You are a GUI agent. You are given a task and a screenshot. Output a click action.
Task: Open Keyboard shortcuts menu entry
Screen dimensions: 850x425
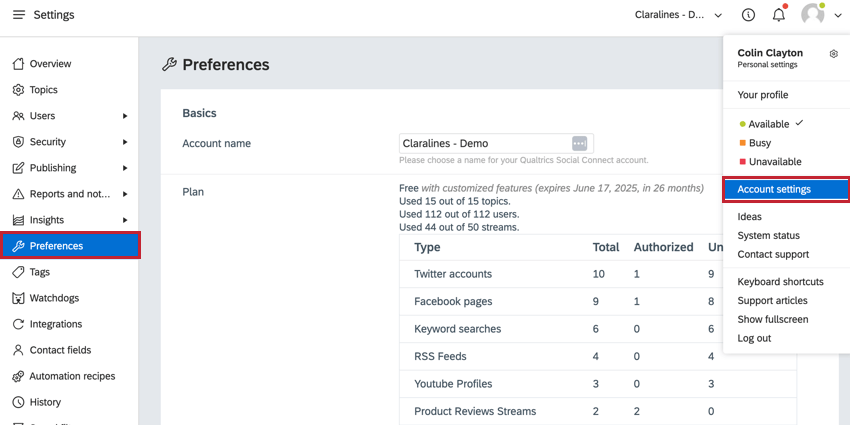(x=780, y=282)
